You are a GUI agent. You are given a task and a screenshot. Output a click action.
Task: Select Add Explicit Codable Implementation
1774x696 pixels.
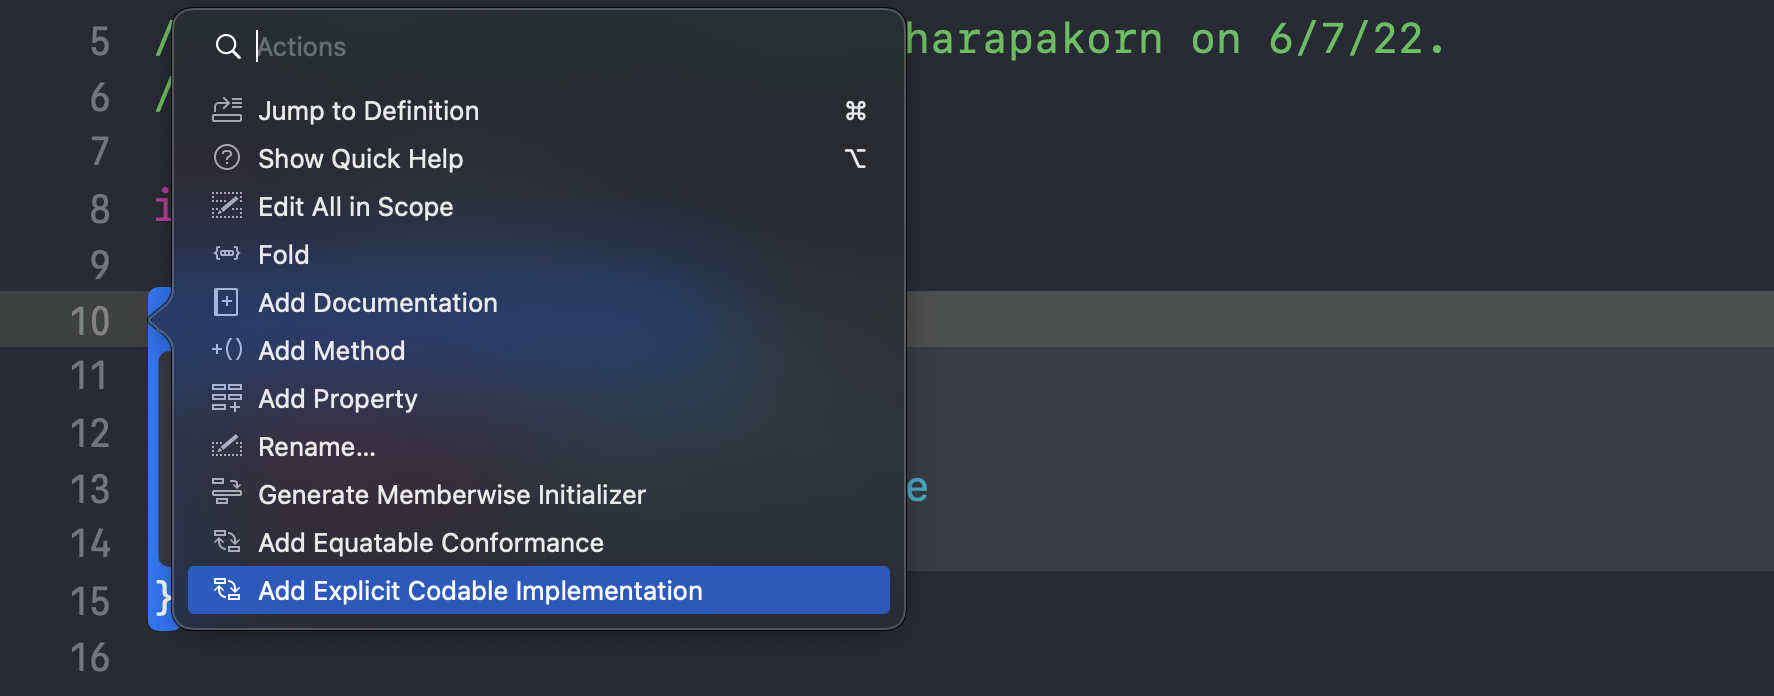coord(480,591)
